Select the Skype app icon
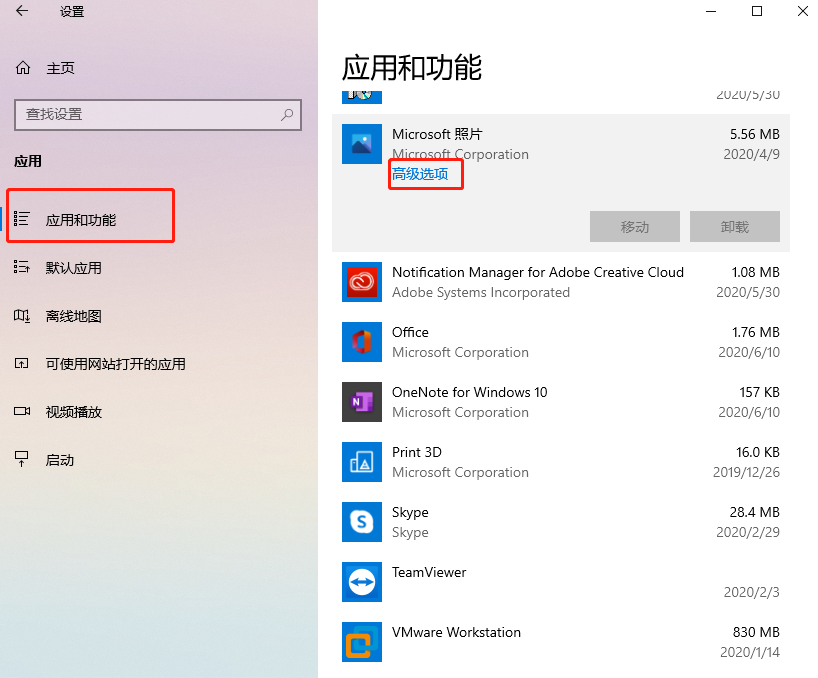Screen dimensions: 818x678 [x=362, y=522]
